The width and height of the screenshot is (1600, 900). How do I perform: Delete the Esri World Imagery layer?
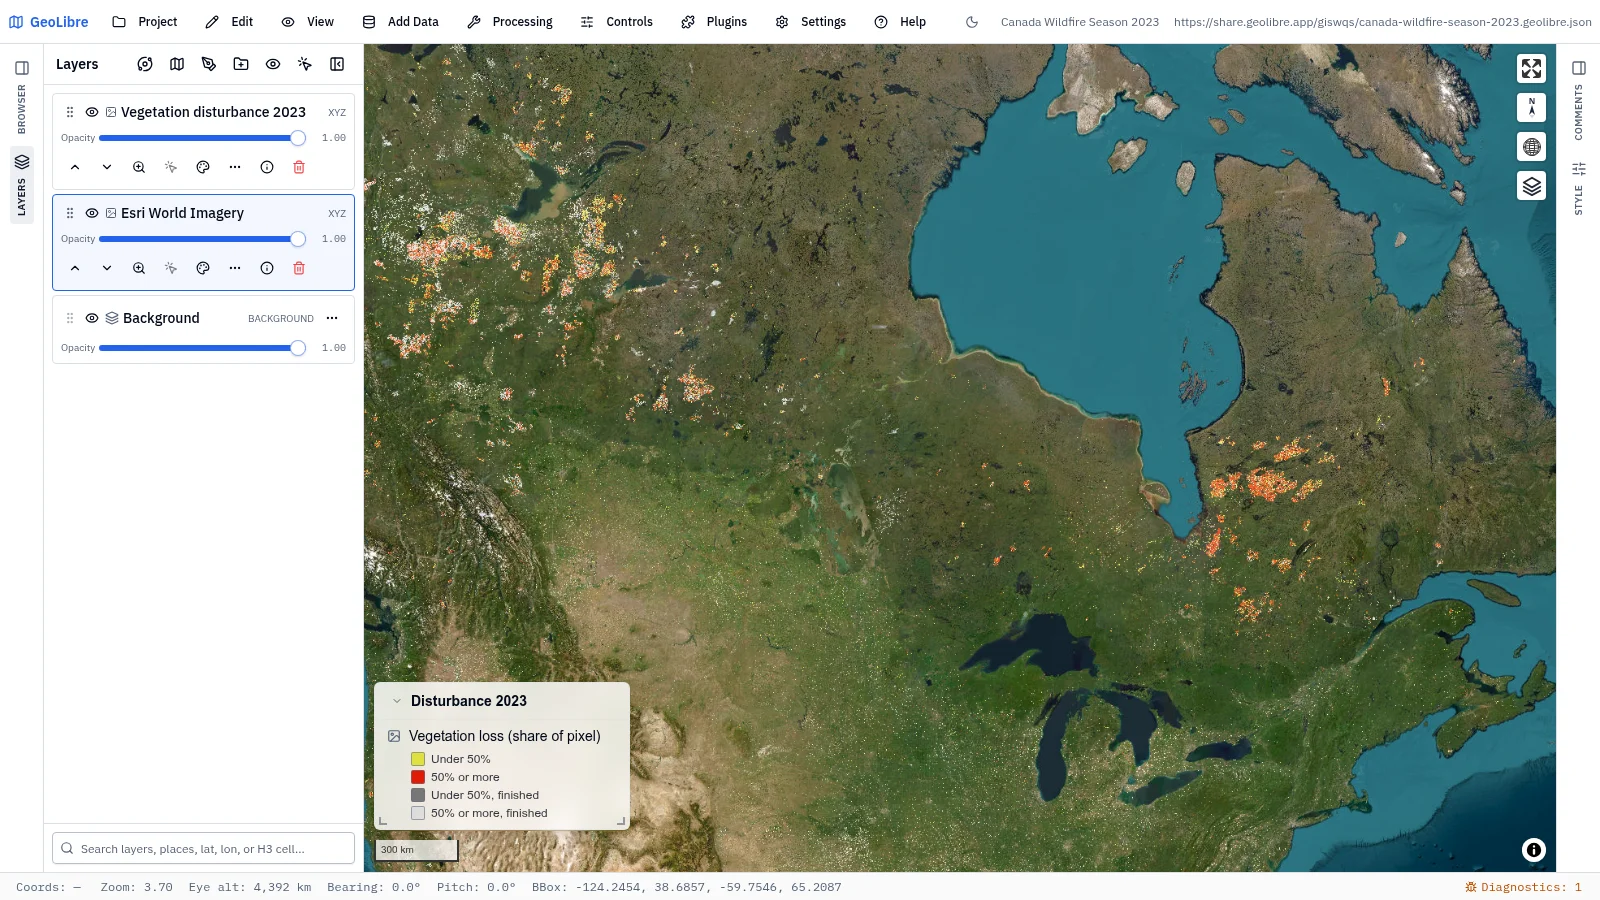299,268
